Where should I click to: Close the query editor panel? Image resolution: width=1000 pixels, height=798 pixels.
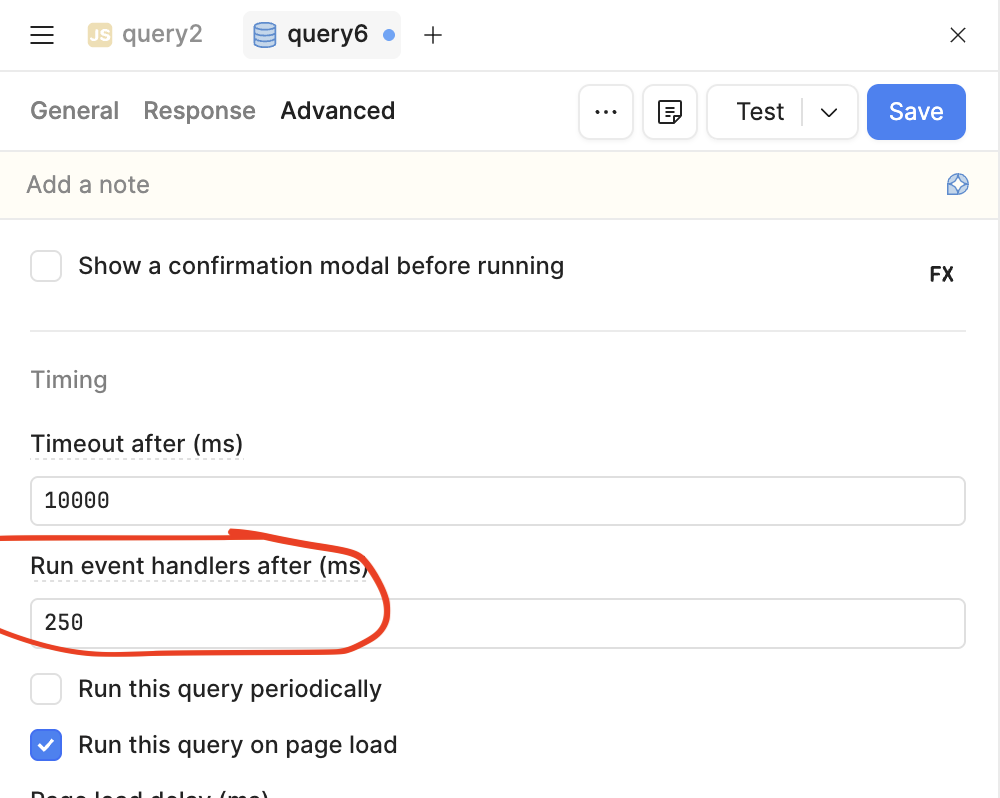pos(957,36)
